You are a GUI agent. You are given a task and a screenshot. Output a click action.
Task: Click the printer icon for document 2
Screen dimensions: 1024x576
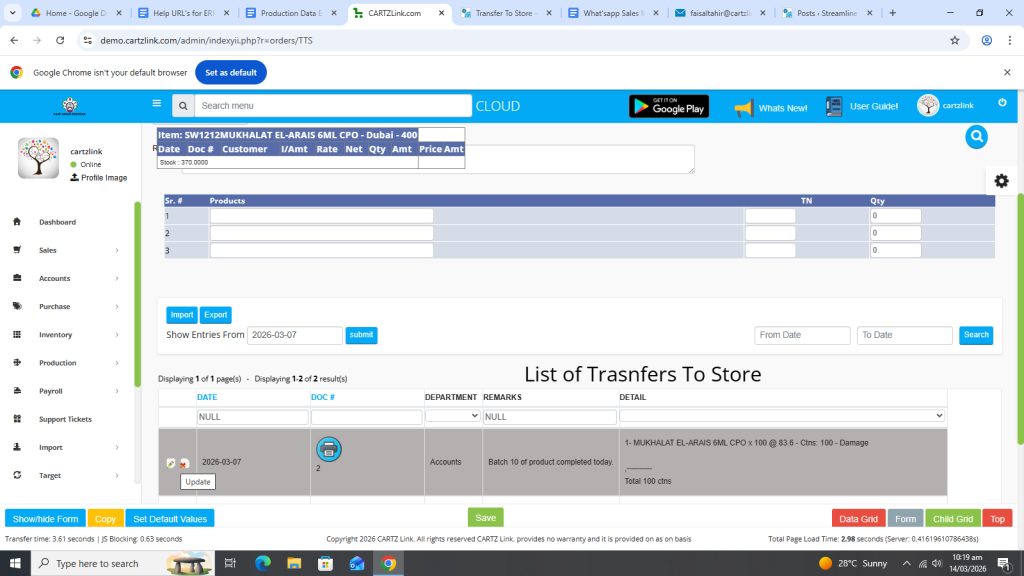coord(329,449)
